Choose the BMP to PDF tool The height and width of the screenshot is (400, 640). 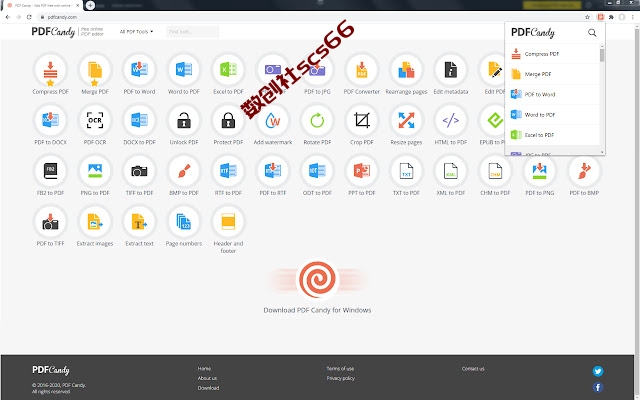pos(184,176)
